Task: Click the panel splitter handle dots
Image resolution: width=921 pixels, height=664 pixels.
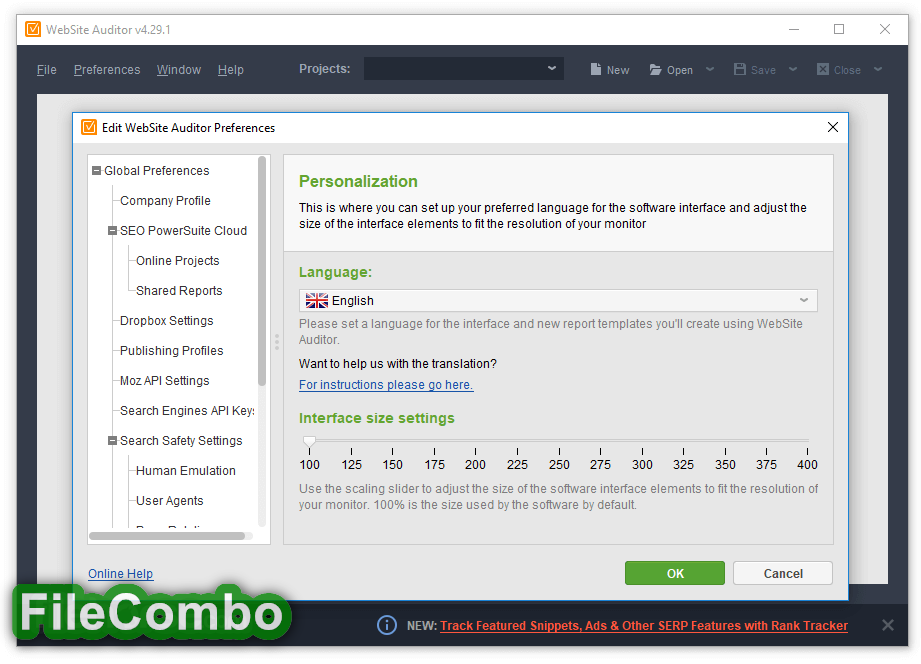Action: coord(277,342)
